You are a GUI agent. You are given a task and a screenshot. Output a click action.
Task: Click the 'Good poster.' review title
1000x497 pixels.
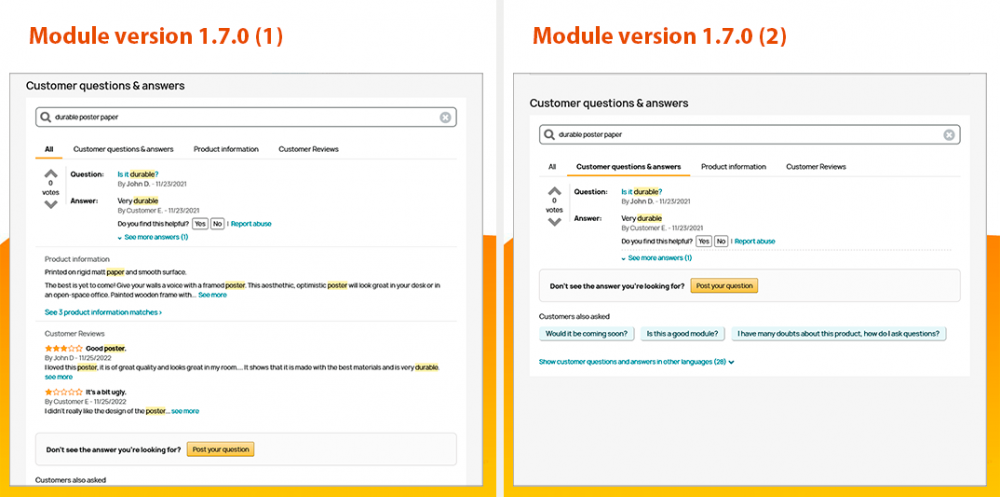[106, 348]
